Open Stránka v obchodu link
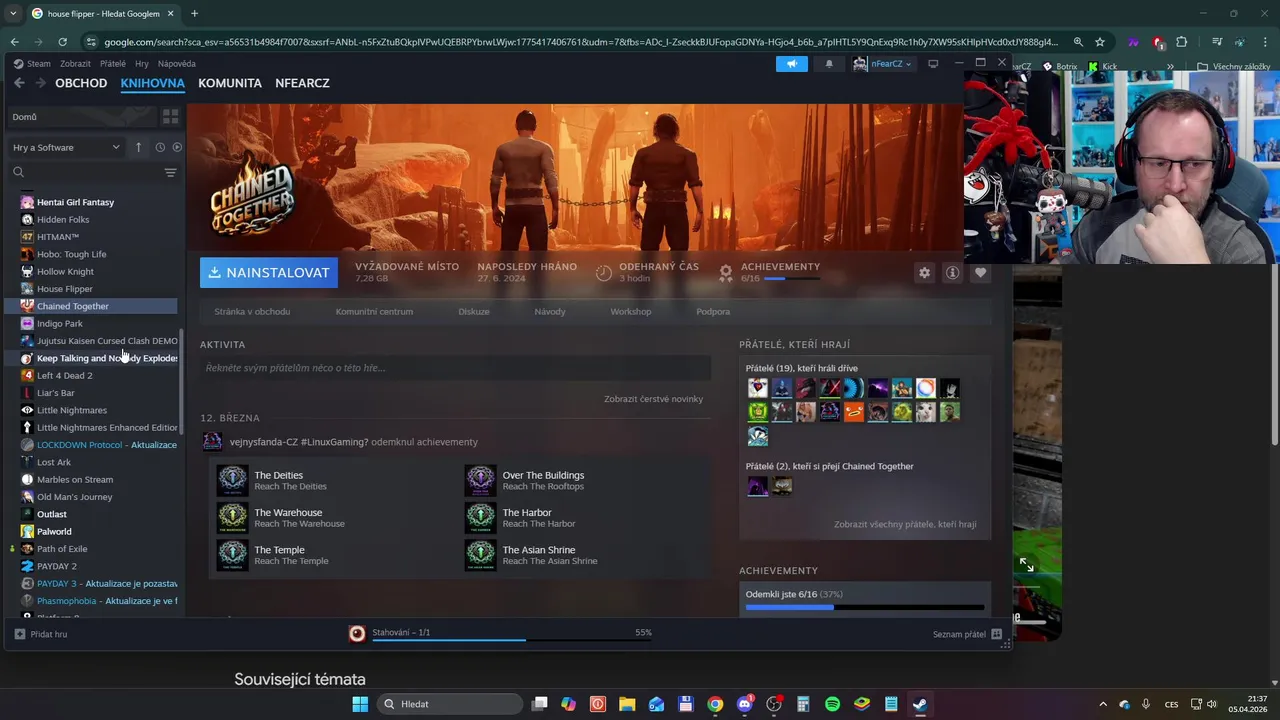 click(x=252, y=311)
